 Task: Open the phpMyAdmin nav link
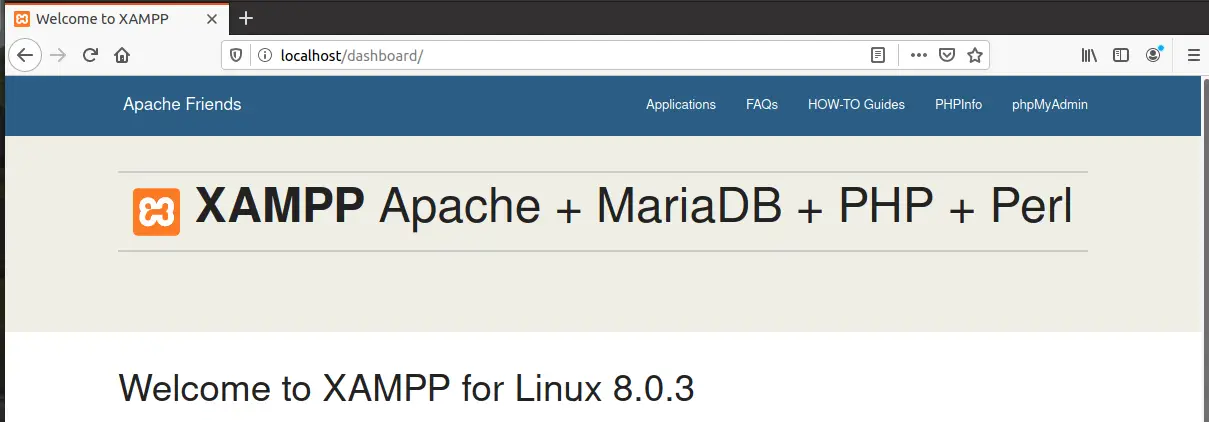tap(1050, 104)
